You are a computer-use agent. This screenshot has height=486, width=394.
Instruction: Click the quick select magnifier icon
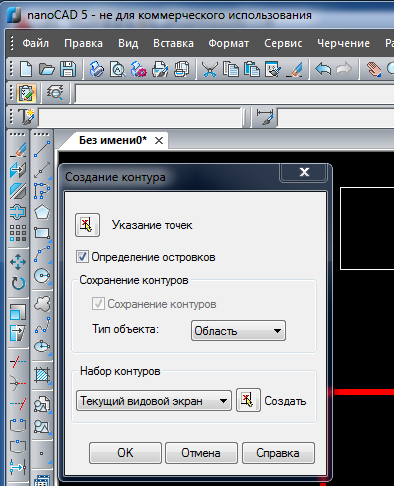click(55, 93)
